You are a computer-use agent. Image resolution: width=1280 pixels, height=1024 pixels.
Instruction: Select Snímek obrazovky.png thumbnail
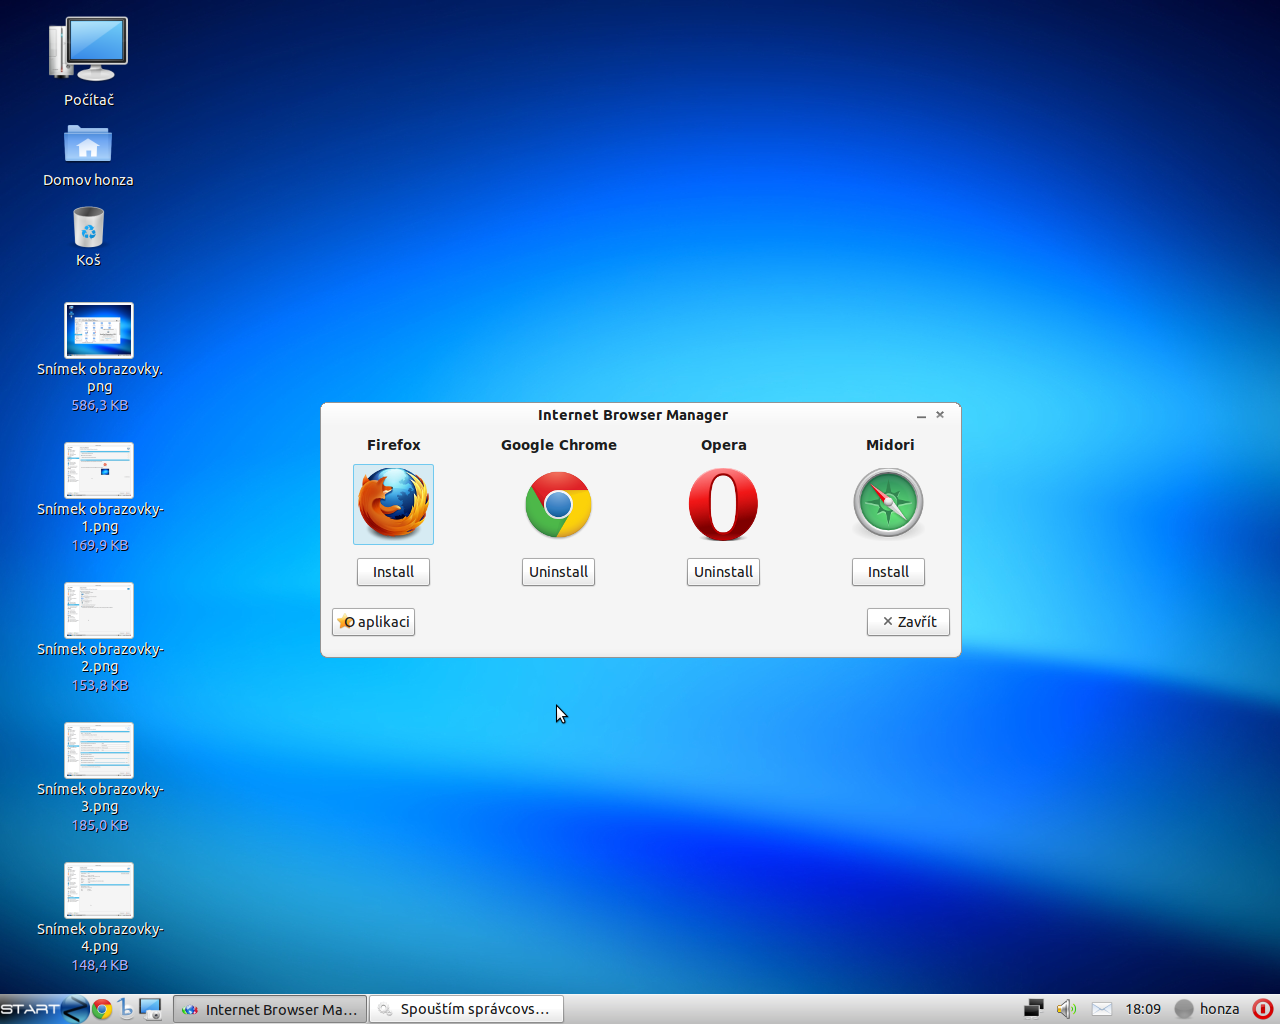click(99, 331)
